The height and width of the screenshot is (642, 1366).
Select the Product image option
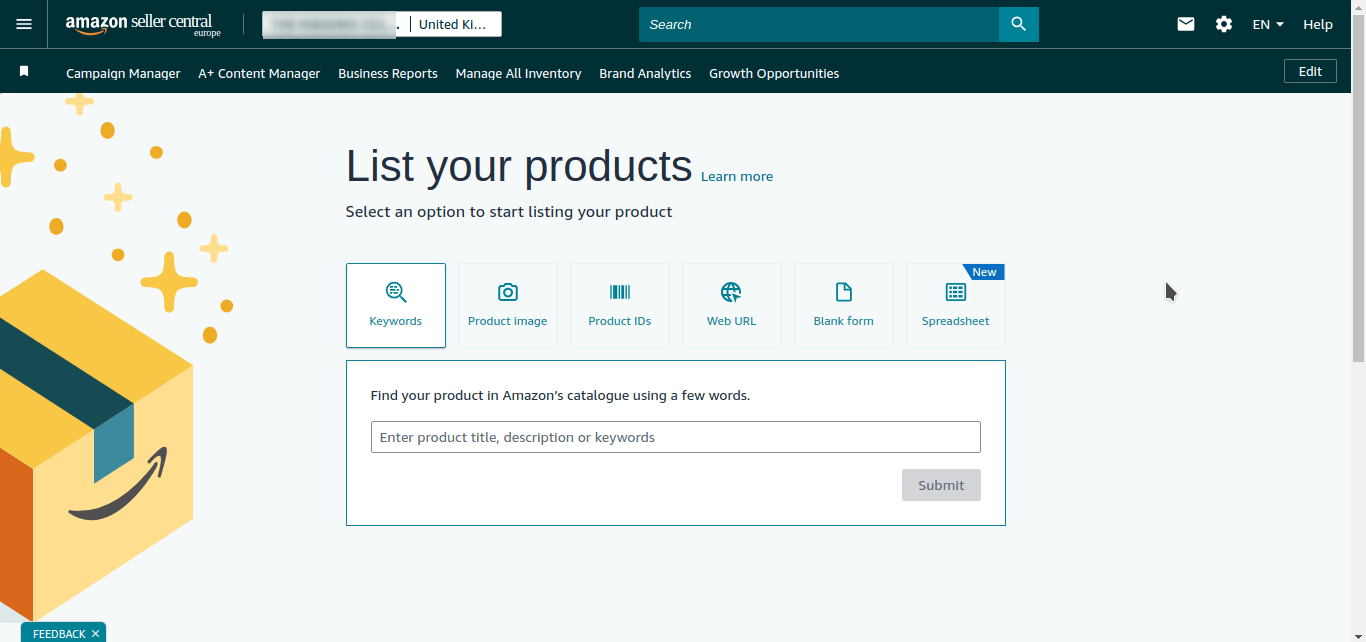[508, 305]
